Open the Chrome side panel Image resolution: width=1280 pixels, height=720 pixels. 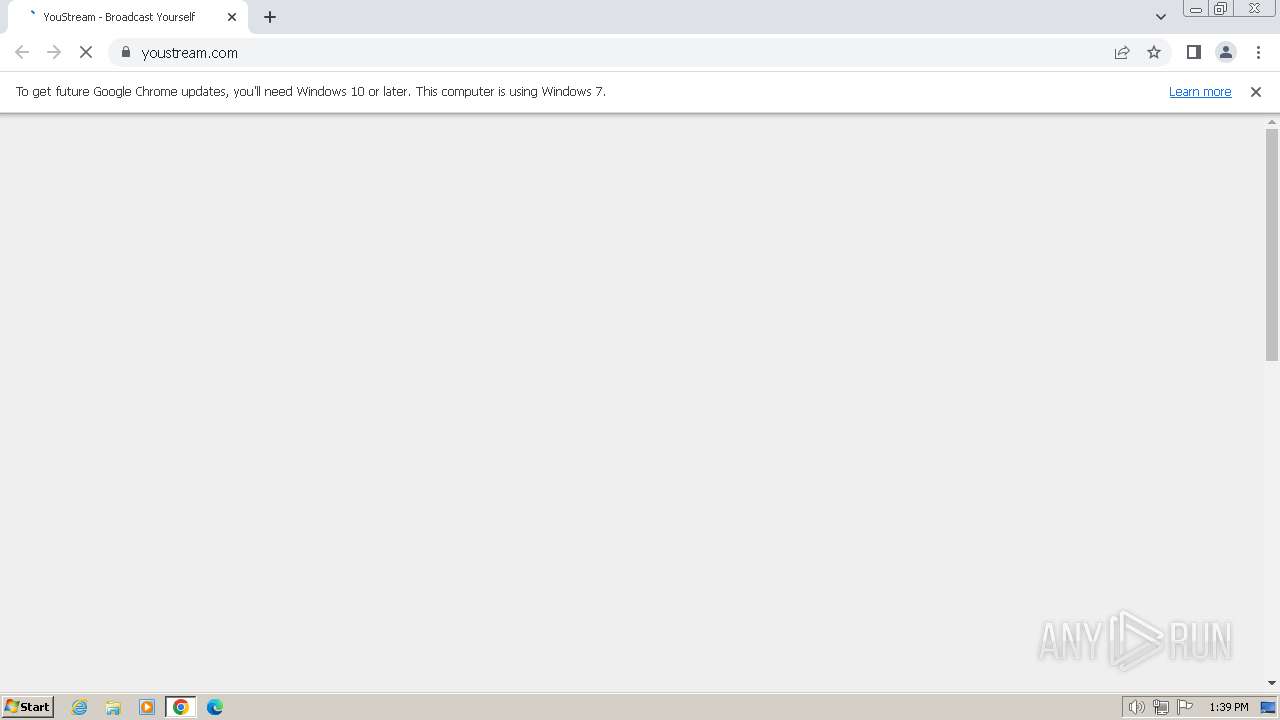1193,52
